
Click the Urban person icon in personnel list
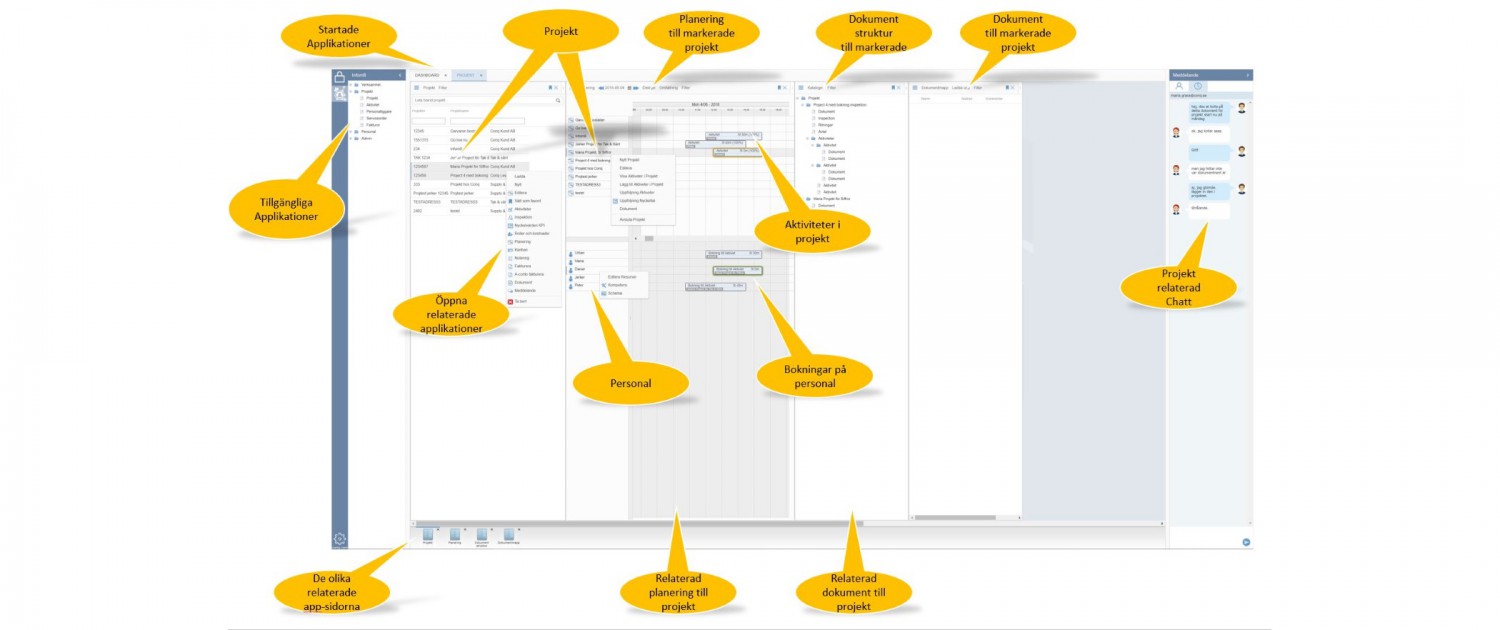pos(571,253)
